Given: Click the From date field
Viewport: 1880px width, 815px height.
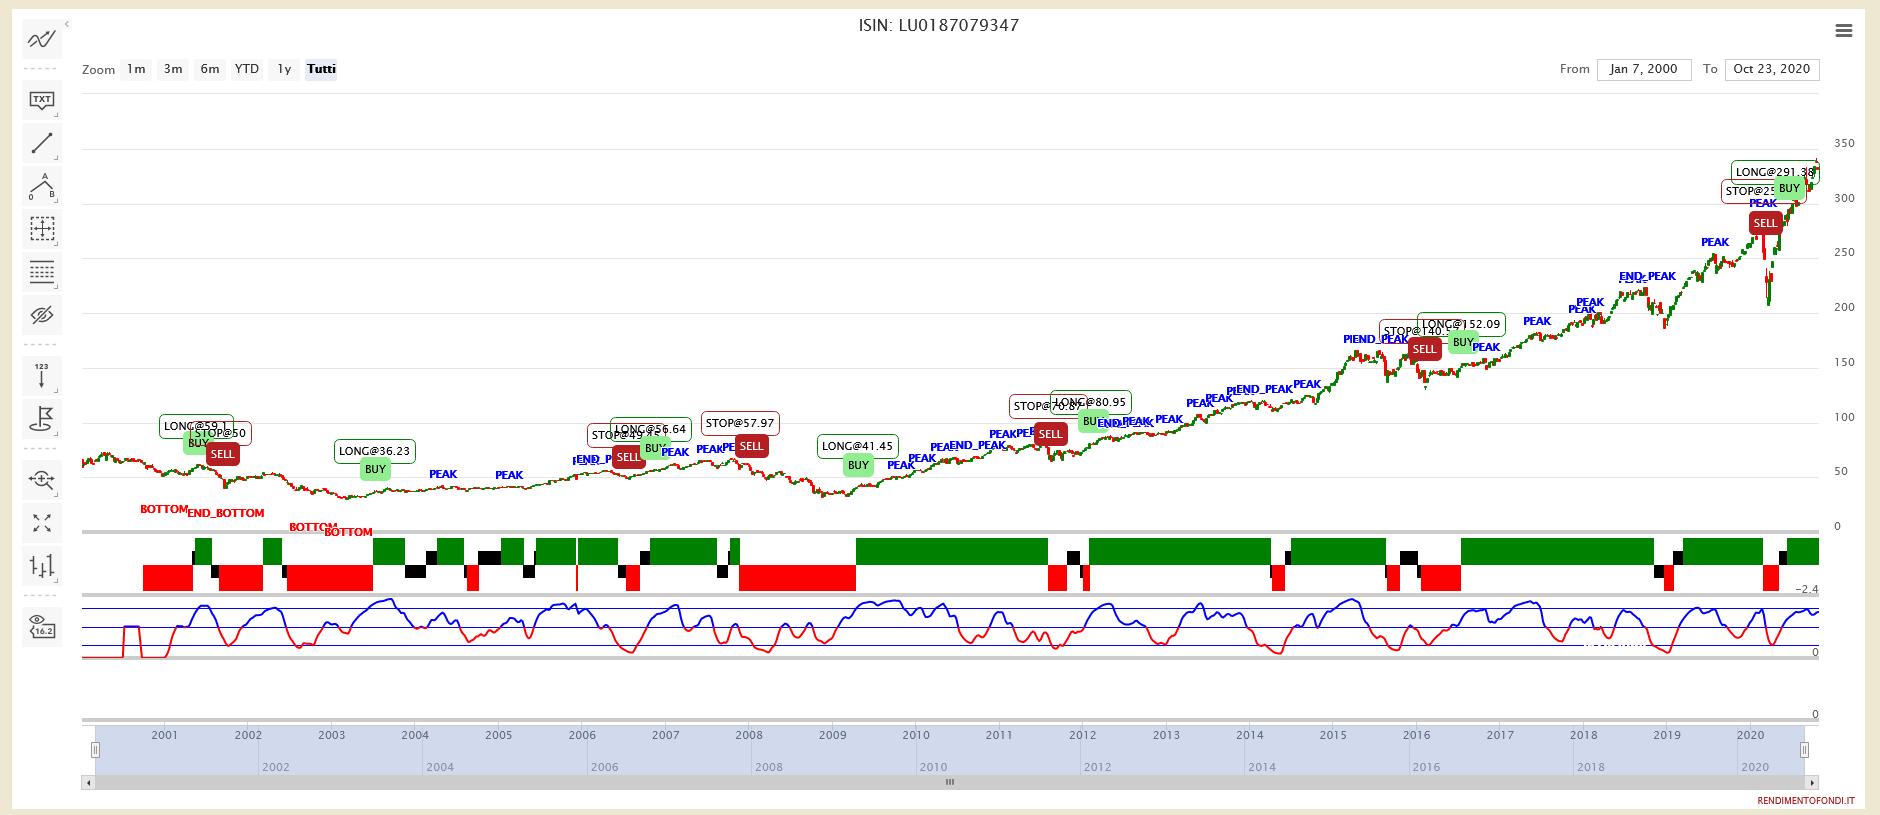Looking at the screenshot, I should pyautogui.click(x=1643, y=69).
